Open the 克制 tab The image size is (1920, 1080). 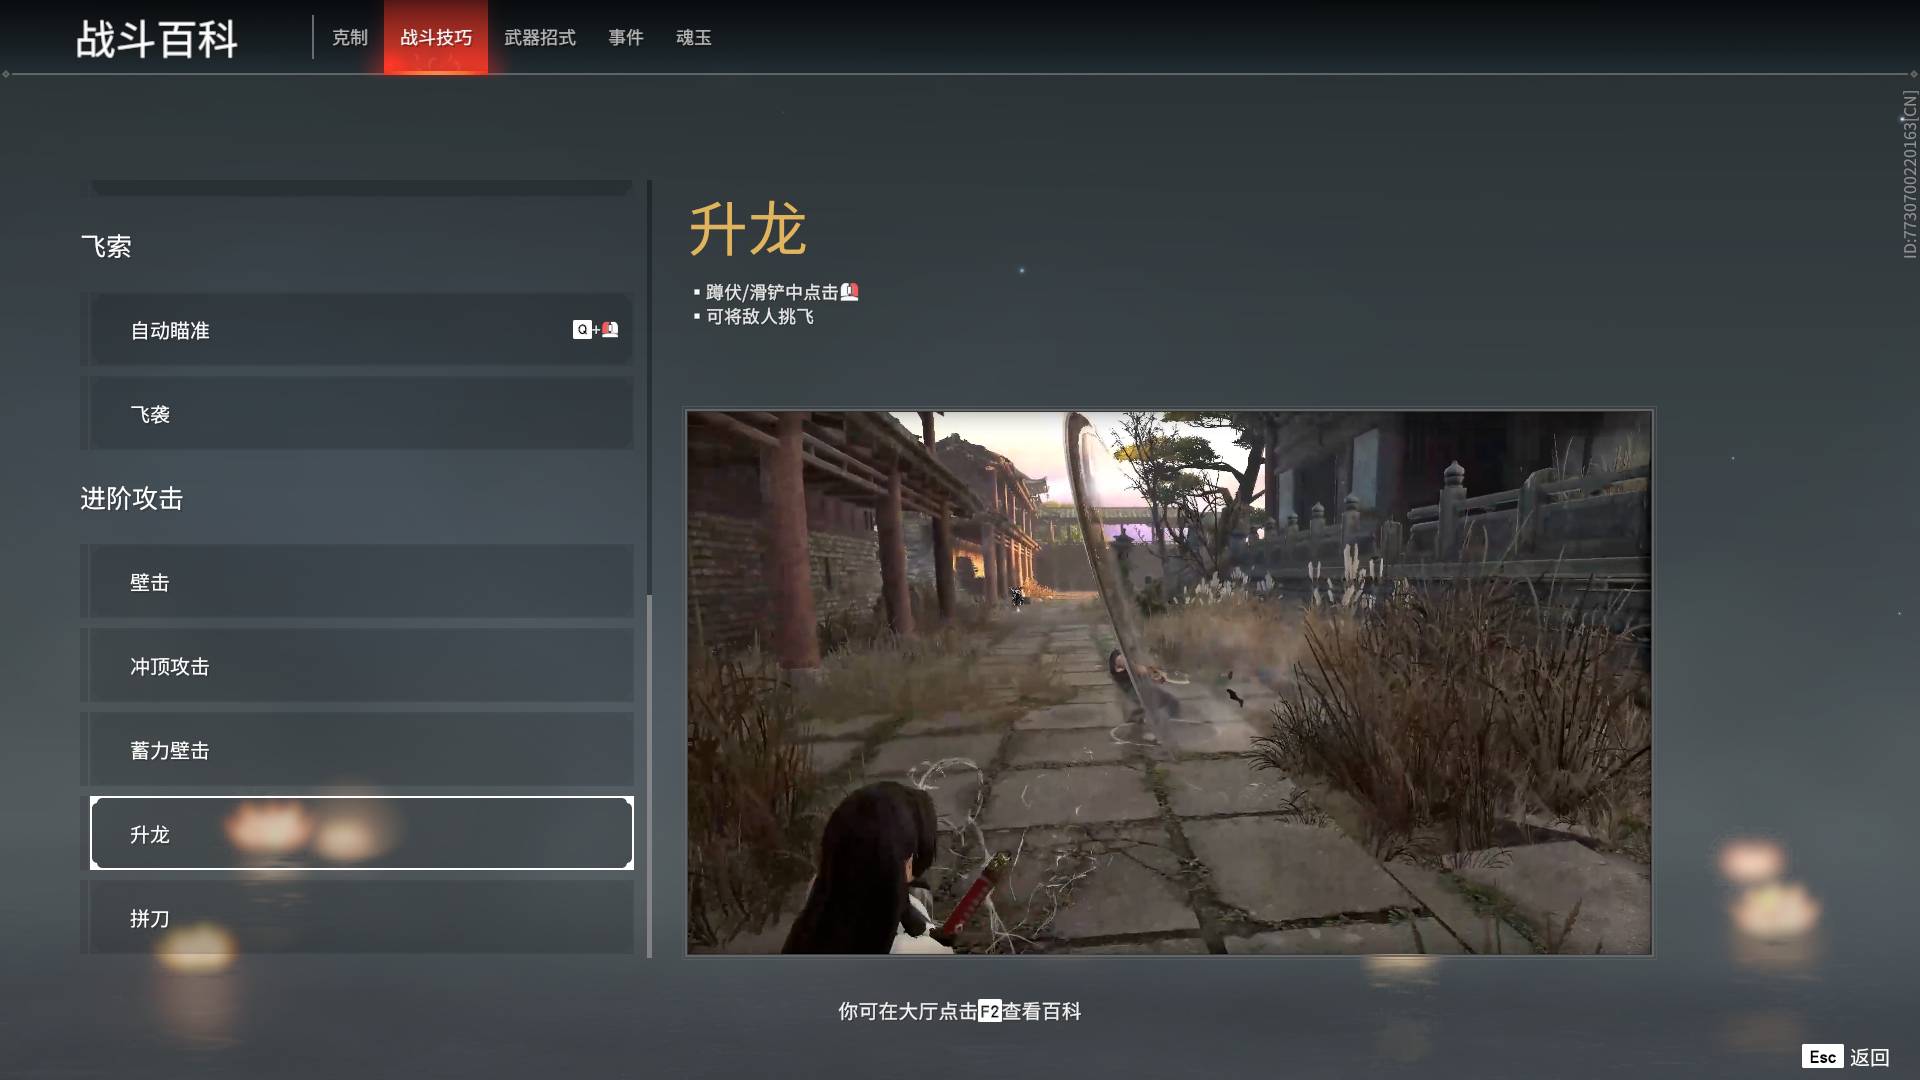350,38
